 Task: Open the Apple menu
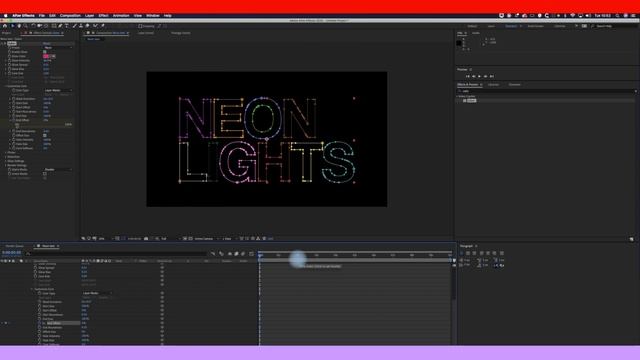coord(6,16)
